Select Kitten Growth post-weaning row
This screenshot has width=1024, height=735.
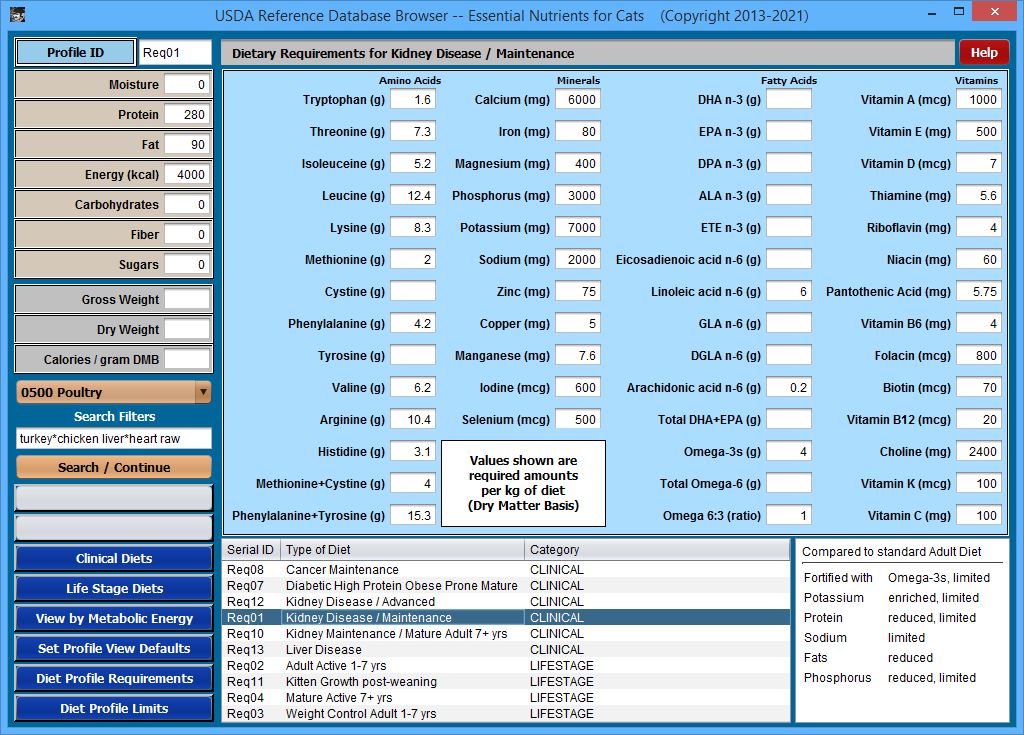click(x=361, y=682)
